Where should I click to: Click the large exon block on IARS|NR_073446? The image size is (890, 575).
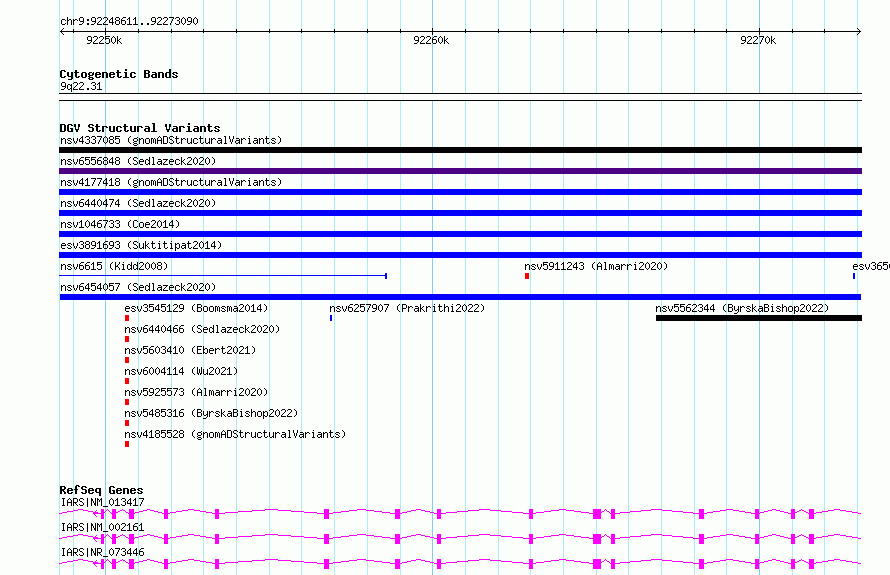click(x=597, y=564)
